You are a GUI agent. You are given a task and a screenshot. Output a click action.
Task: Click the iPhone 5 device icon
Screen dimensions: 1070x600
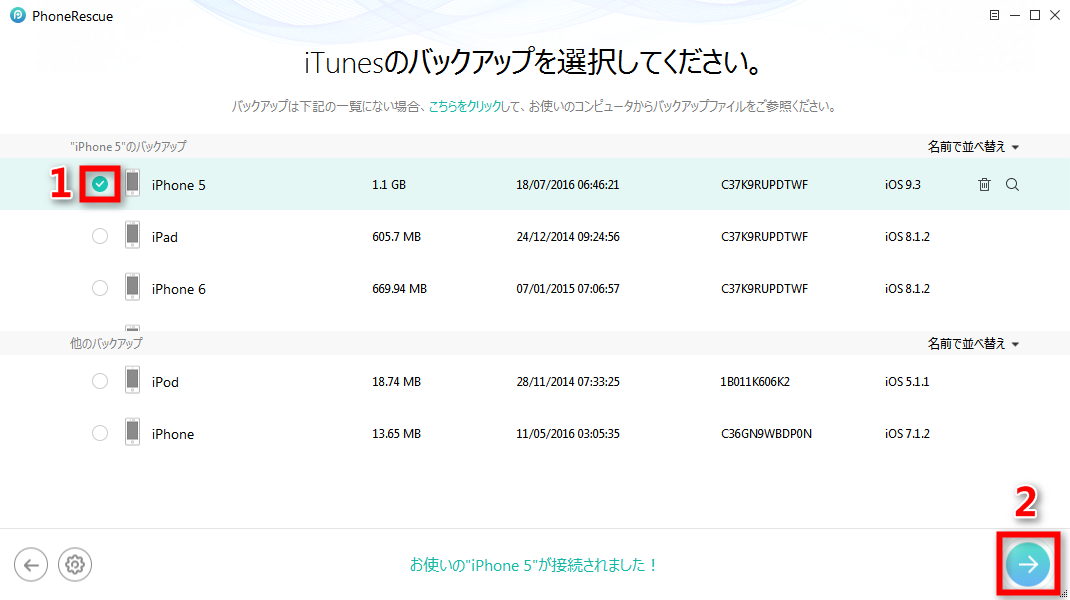[132, 183]
